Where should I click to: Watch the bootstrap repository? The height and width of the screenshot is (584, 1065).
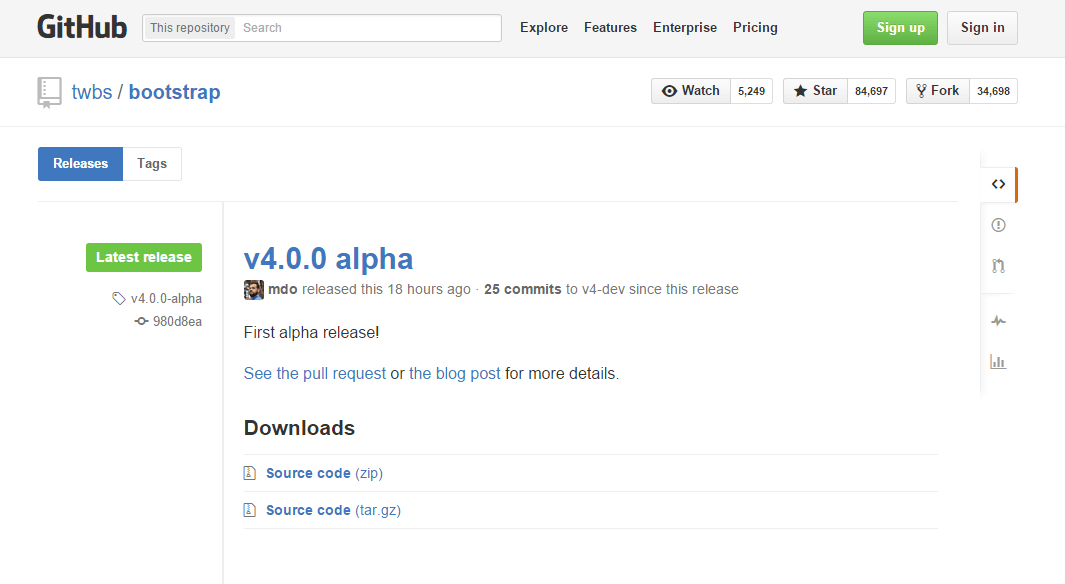(x=690, y=90)
